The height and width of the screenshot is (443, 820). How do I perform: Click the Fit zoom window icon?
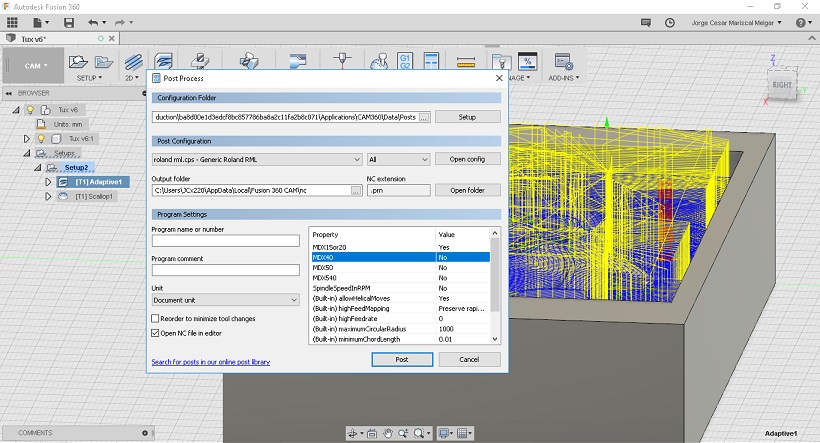coord(418,433)
